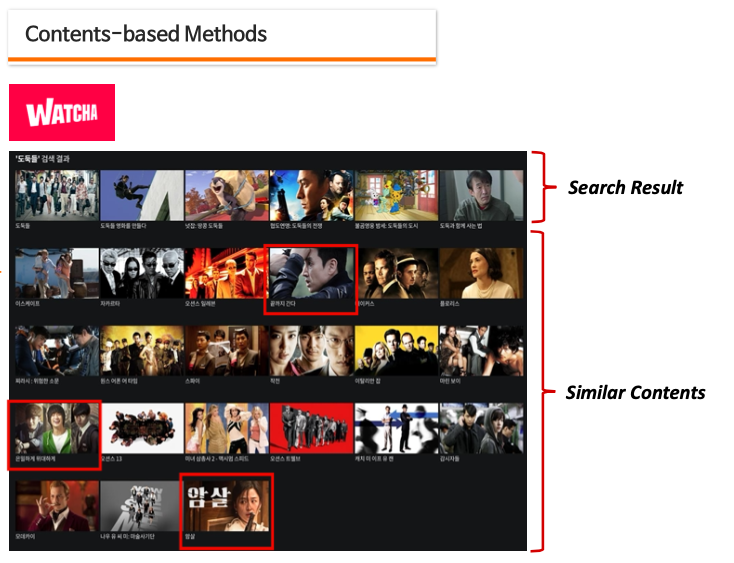Open the 도둑들 poster thumbnail
The image size is (734, 563).
(x=57, y=195)
